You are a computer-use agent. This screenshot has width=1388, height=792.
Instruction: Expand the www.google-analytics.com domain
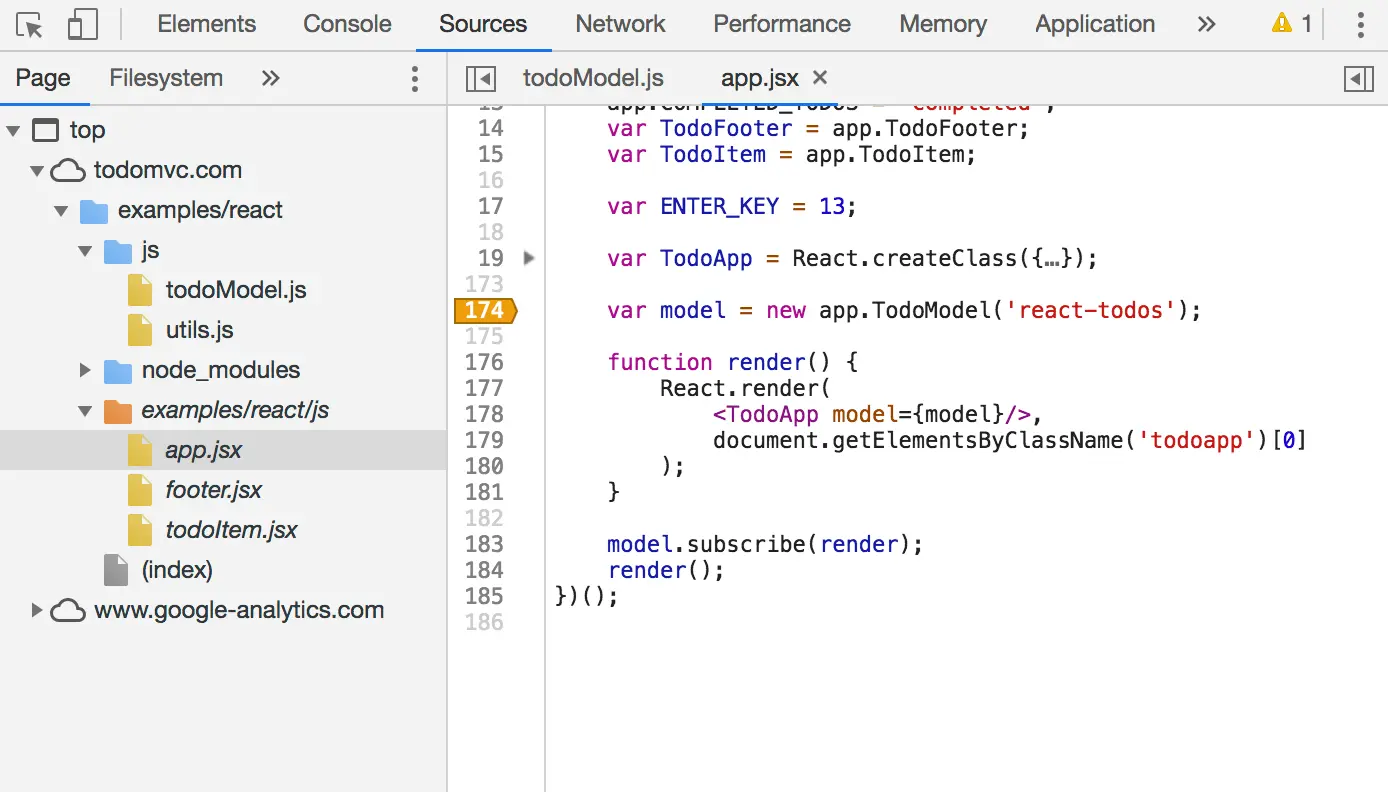pyautogui.click(x=37, y=610)
